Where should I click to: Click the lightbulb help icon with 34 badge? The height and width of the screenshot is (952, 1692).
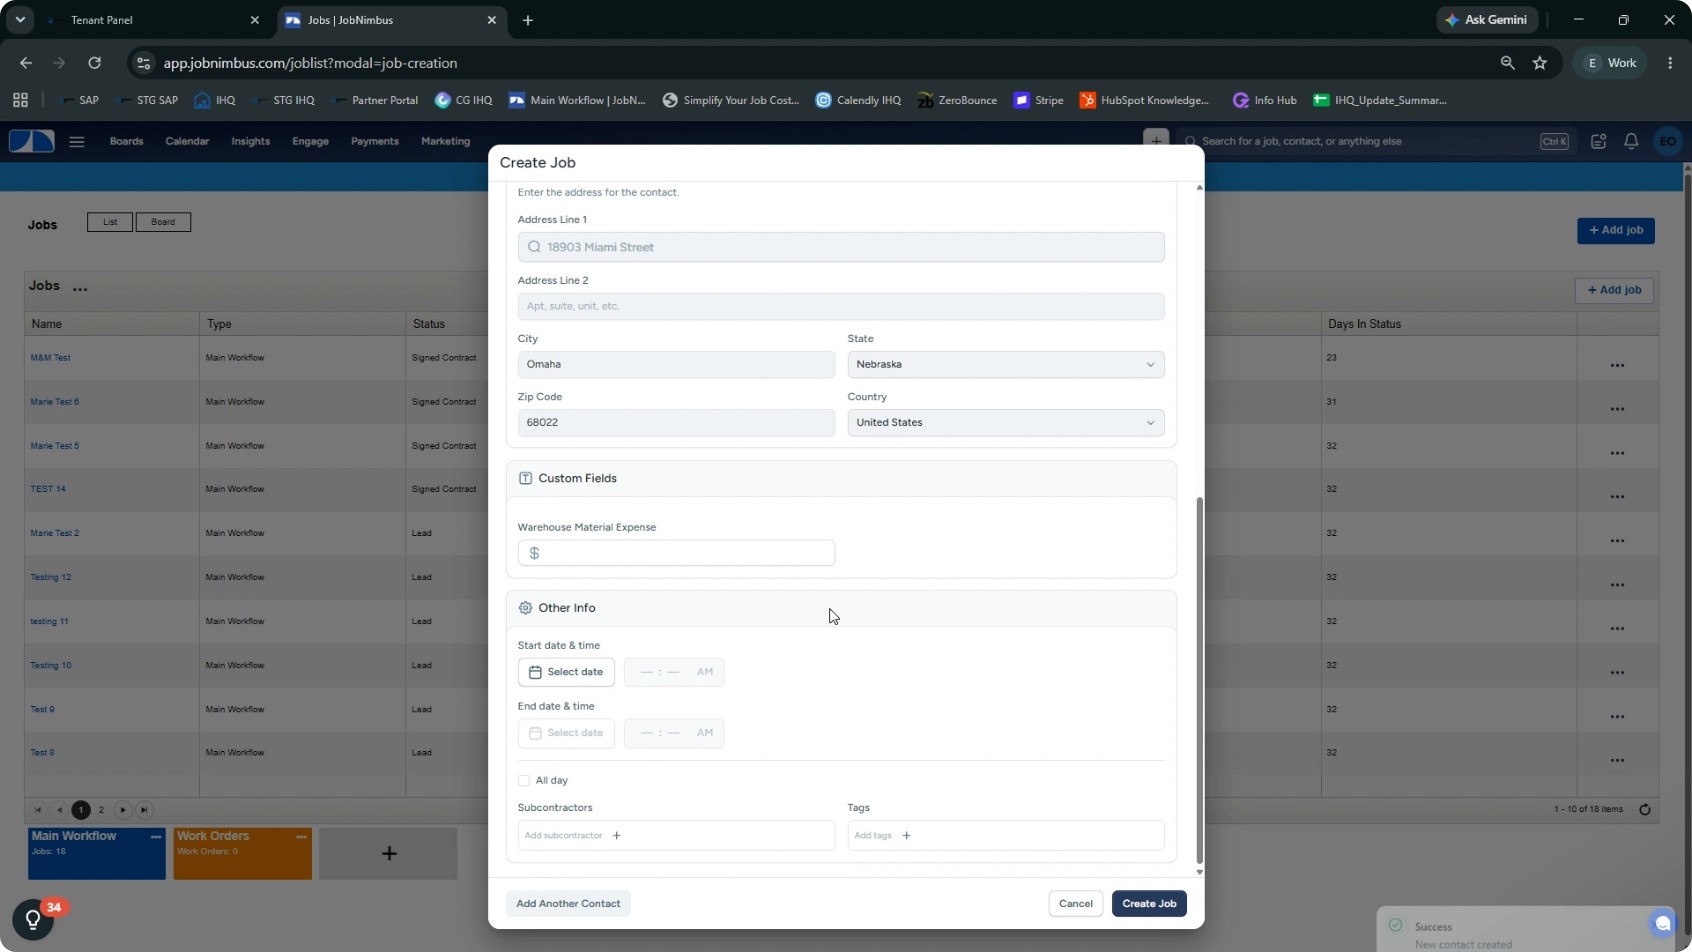(33, 919)
